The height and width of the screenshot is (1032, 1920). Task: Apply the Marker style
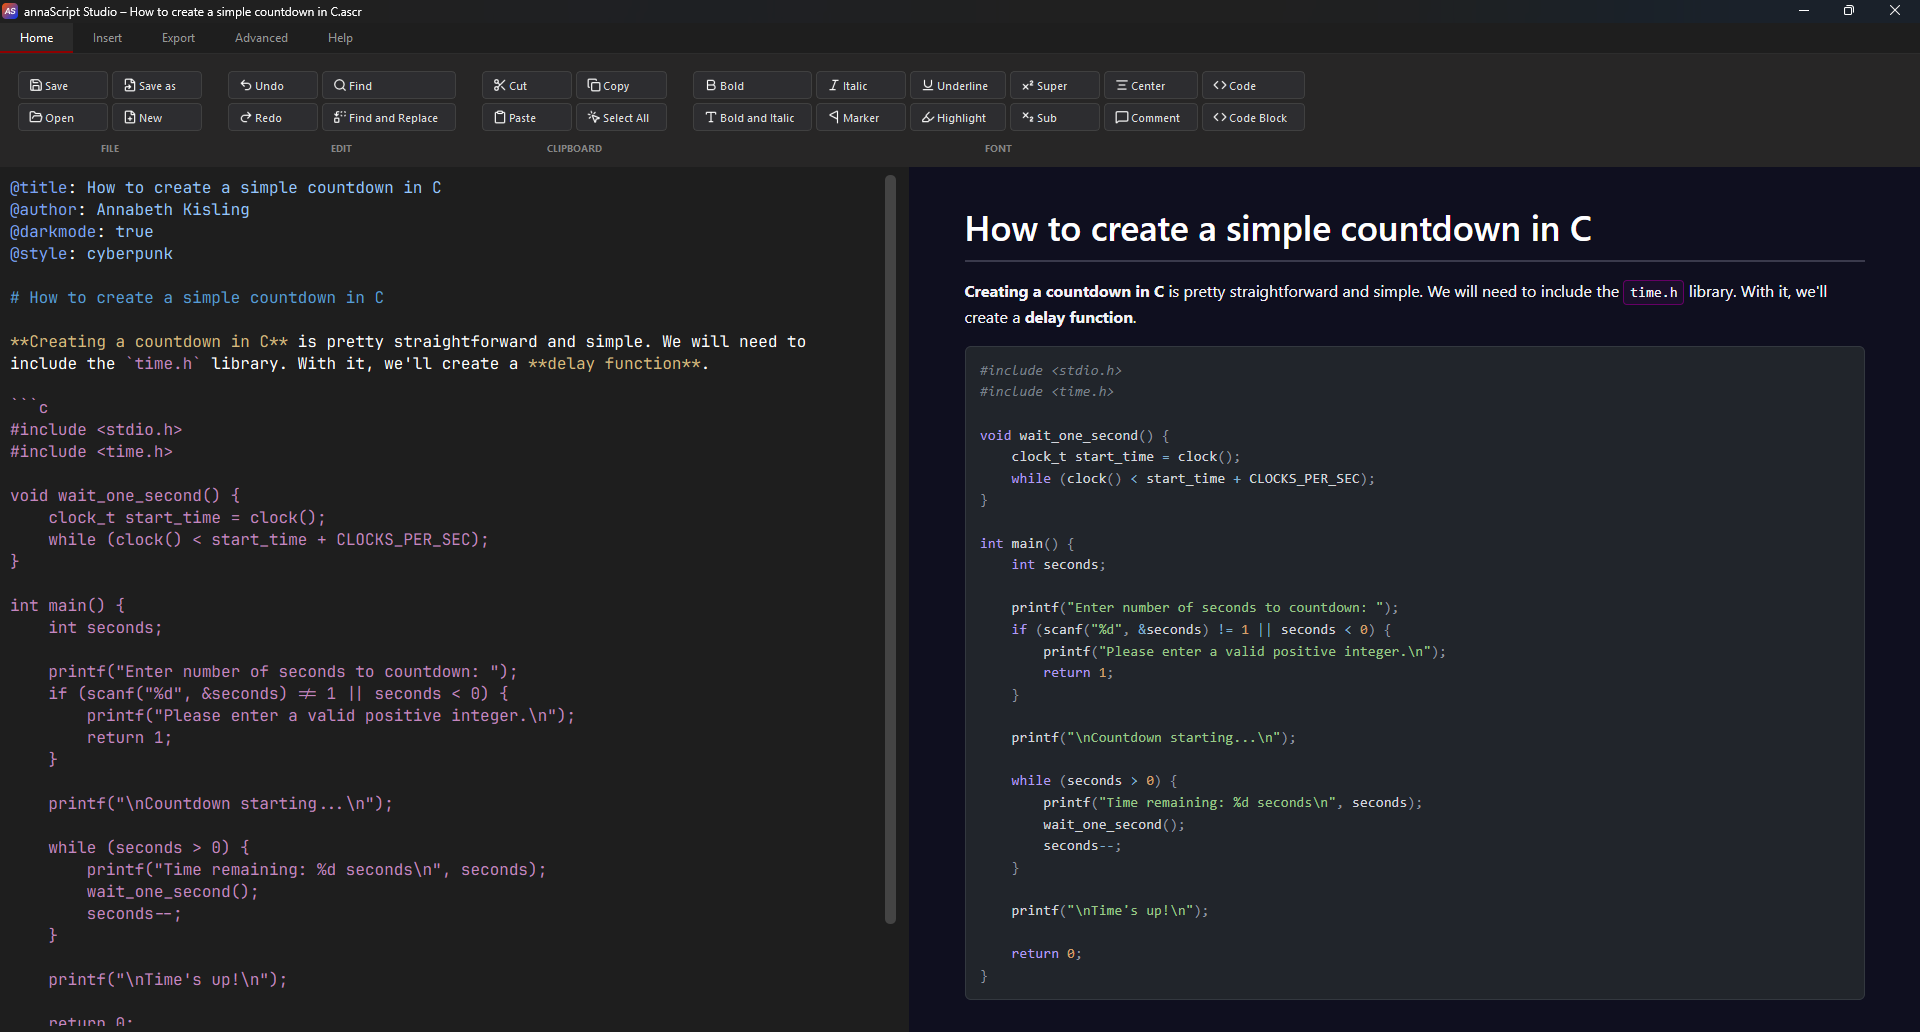[x=860, y=117]
